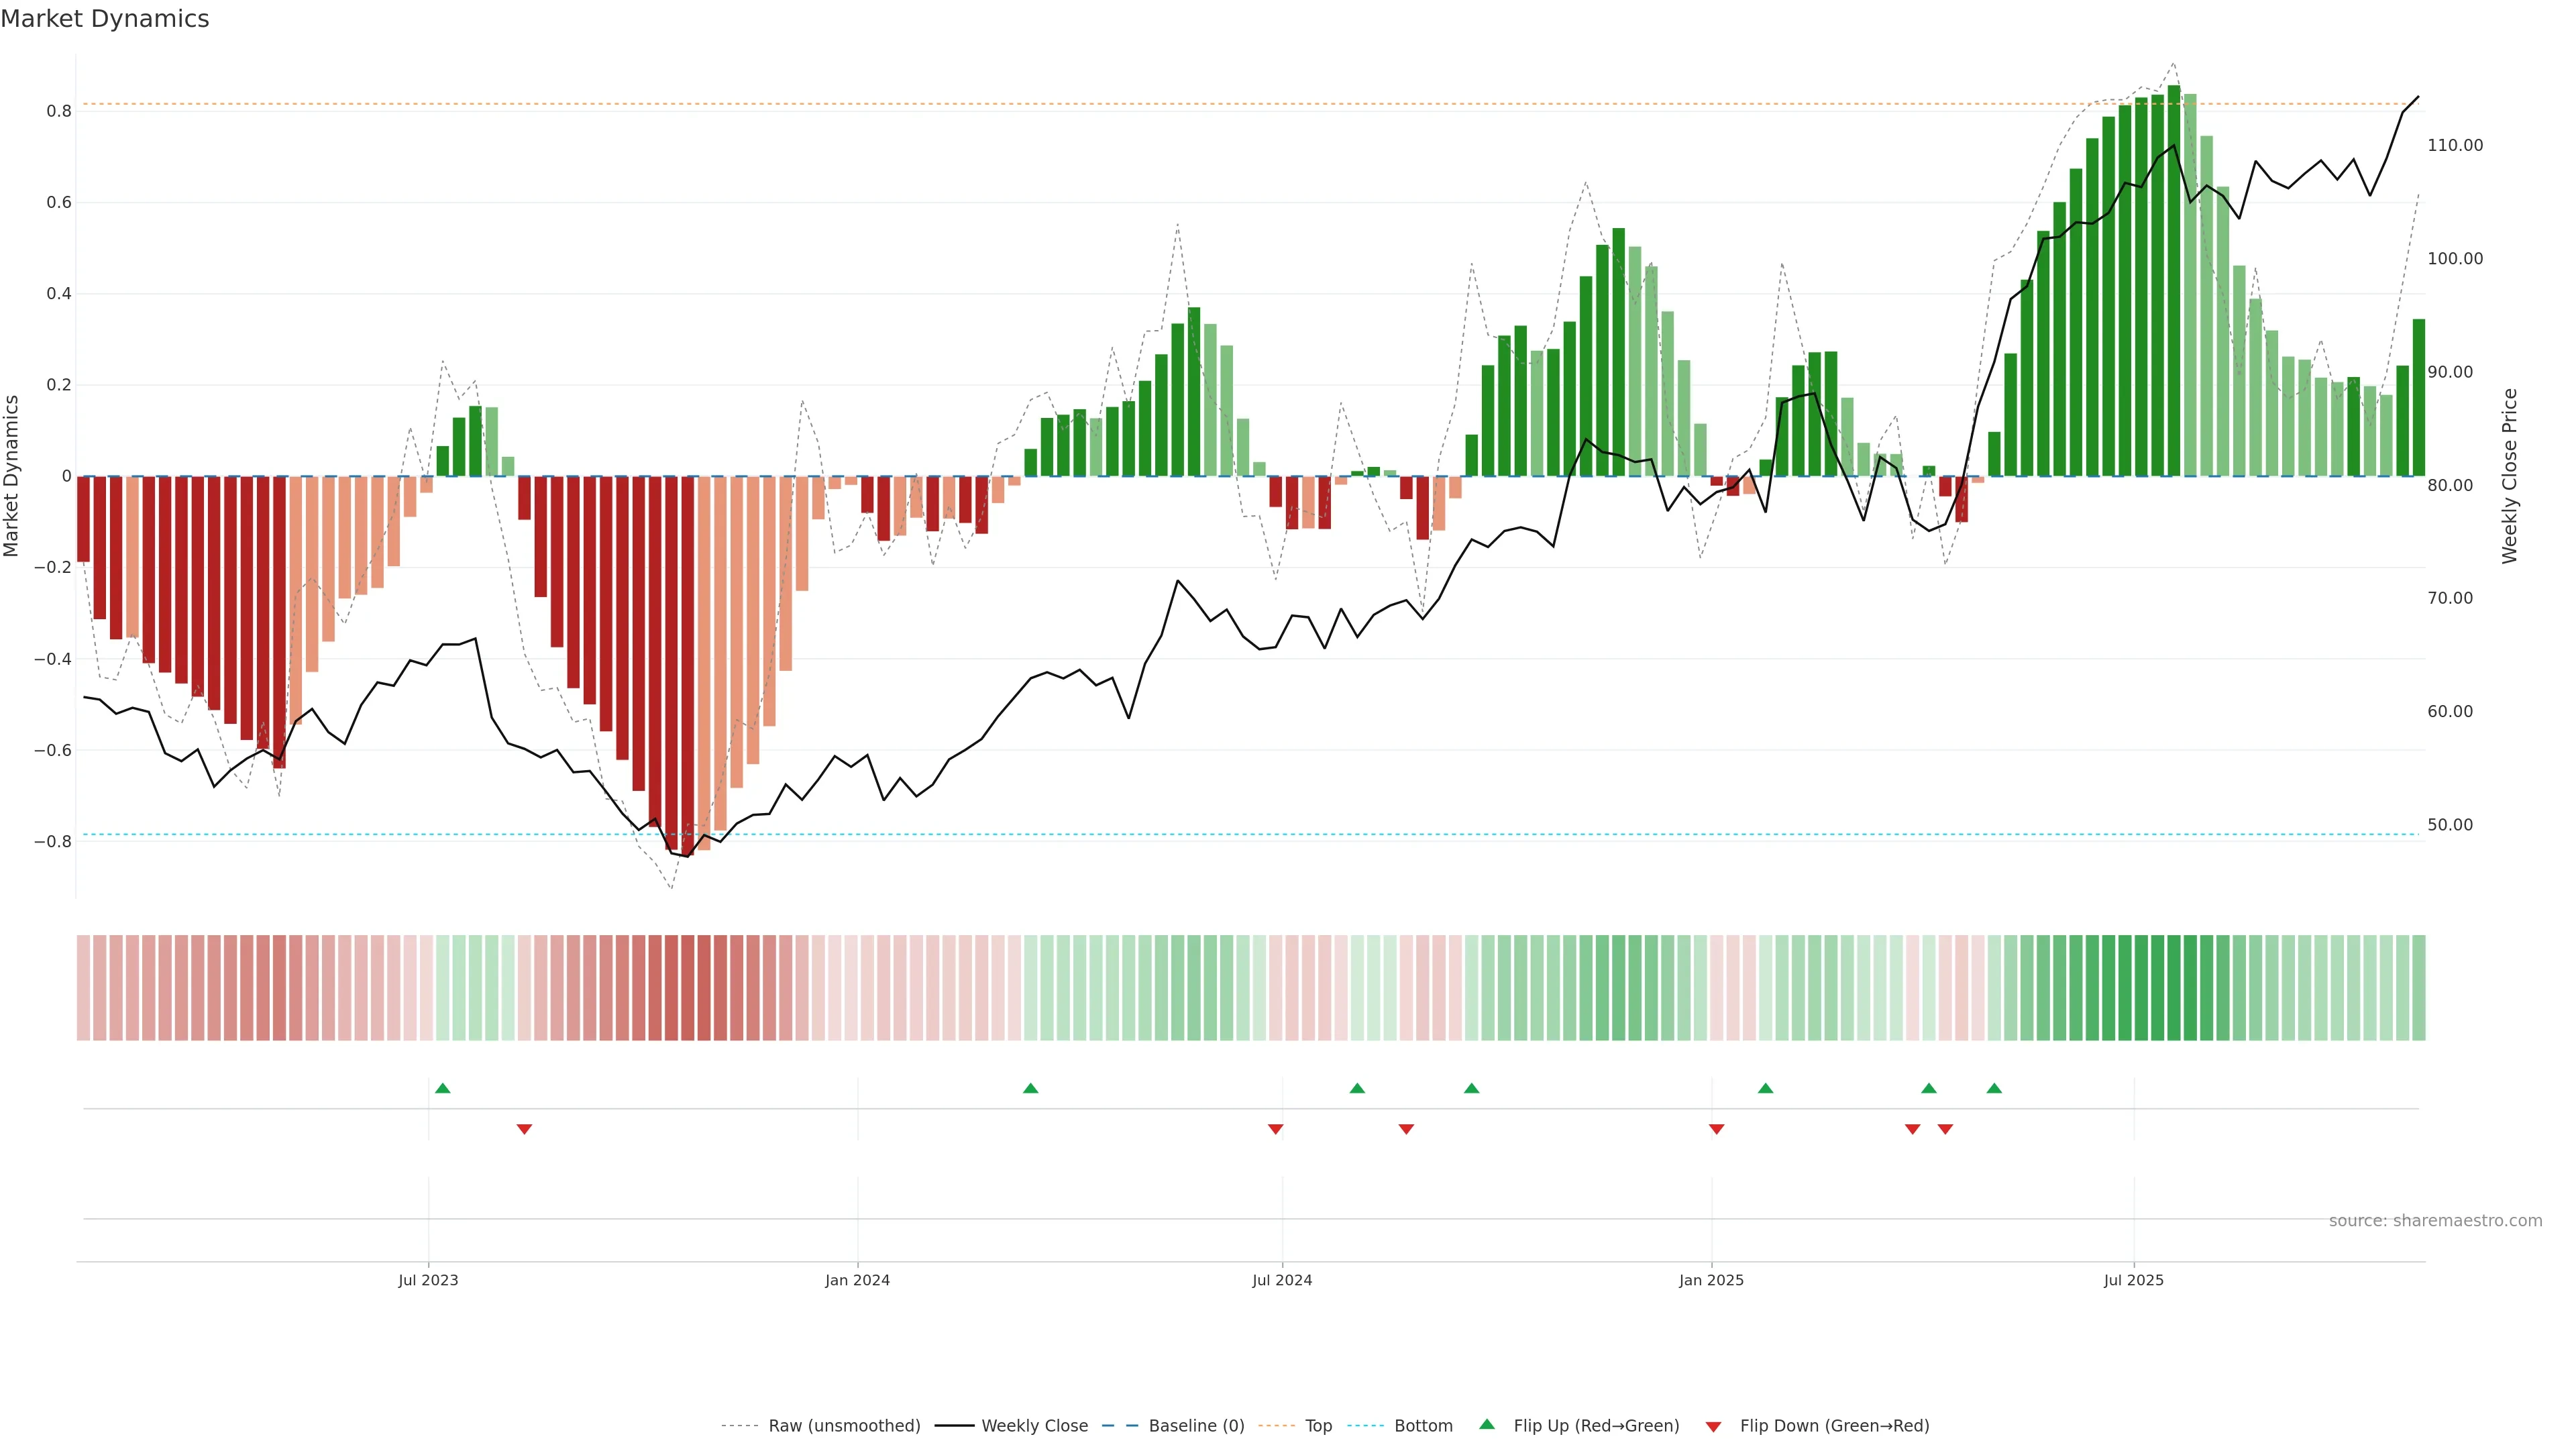Click the flip-down triangle just before Jul 2024
The height and width of the screenshot is (1449, 2576).
1275,1129
